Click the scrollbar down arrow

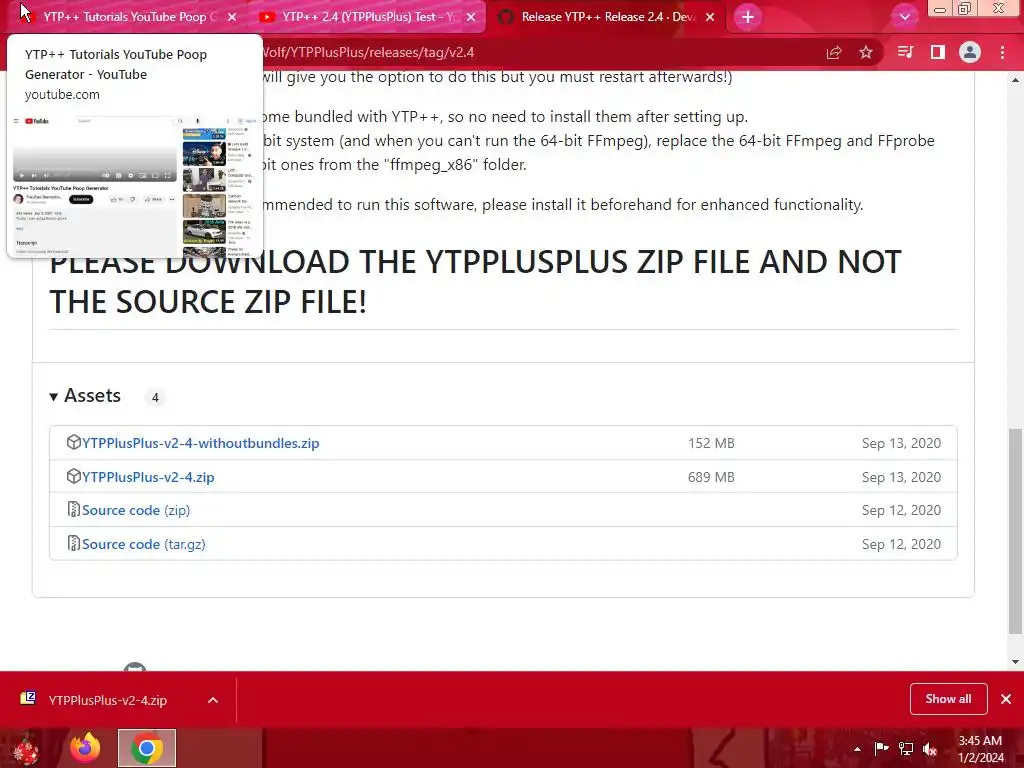(x=1015, y=662)
